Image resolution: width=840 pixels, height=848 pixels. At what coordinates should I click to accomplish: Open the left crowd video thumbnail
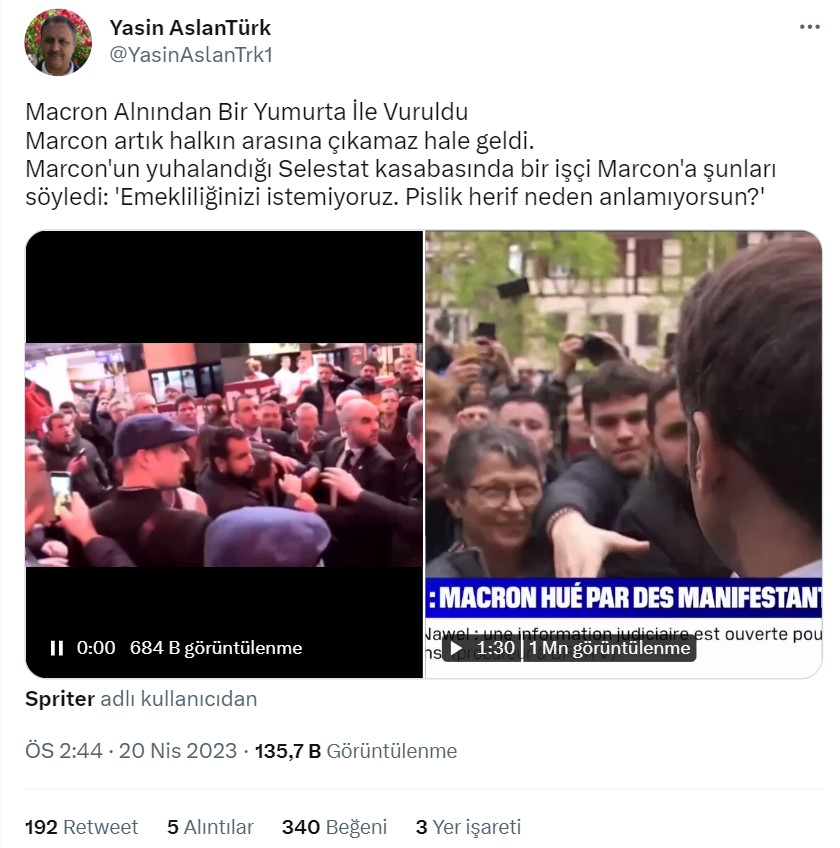[224, 454]
